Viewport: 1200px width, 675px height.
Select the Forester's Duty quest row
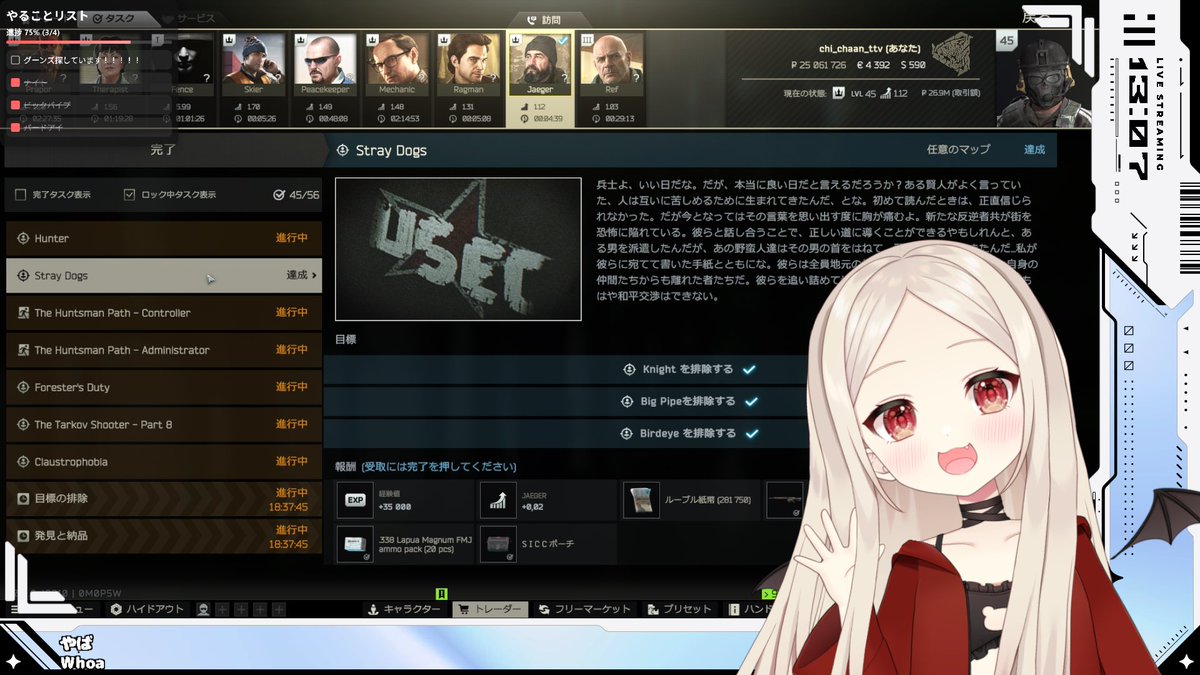click(164, 387)
